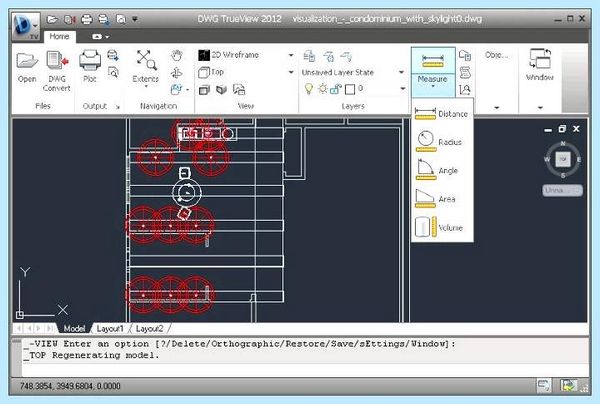Screen dimensions: 600x404
Task: Switch to the Model tab
Action: (x=74, y=329)
